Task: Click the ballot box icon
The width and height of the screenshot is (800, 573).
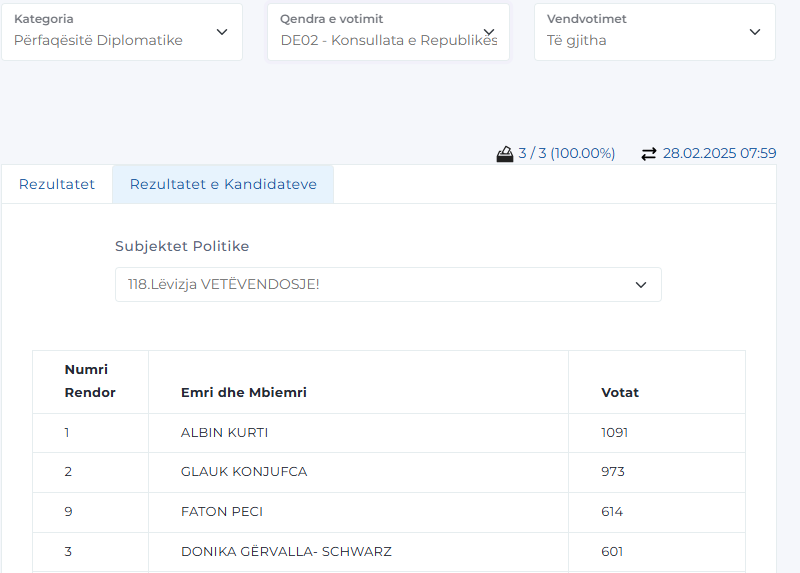Action: pyautogui.click(x=505, y=154)
